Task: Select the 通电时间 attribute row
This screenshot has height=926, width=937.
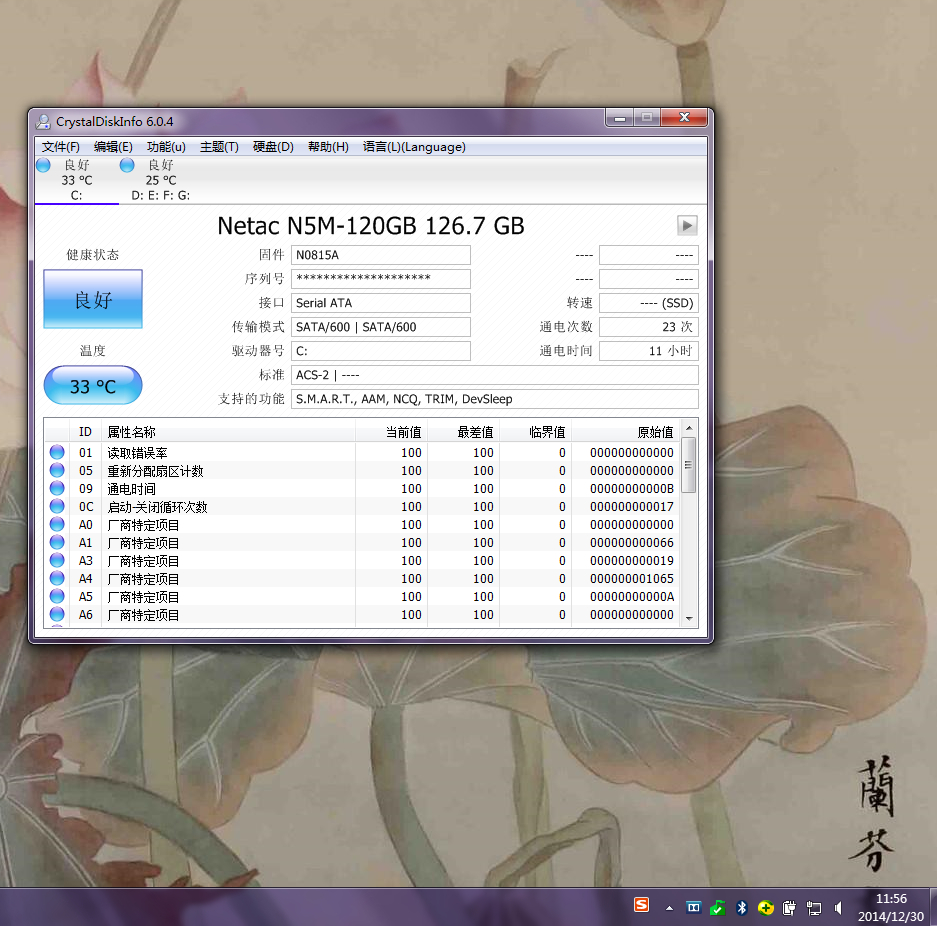Action: click(363, 488)
